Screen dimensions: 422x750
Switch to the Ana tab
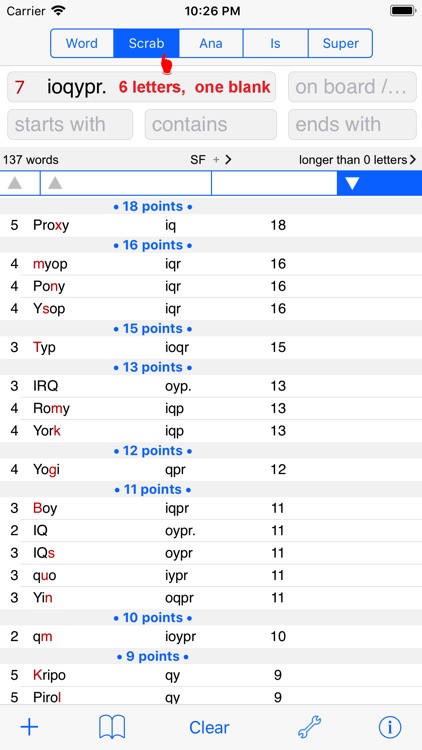click(211, 43)
